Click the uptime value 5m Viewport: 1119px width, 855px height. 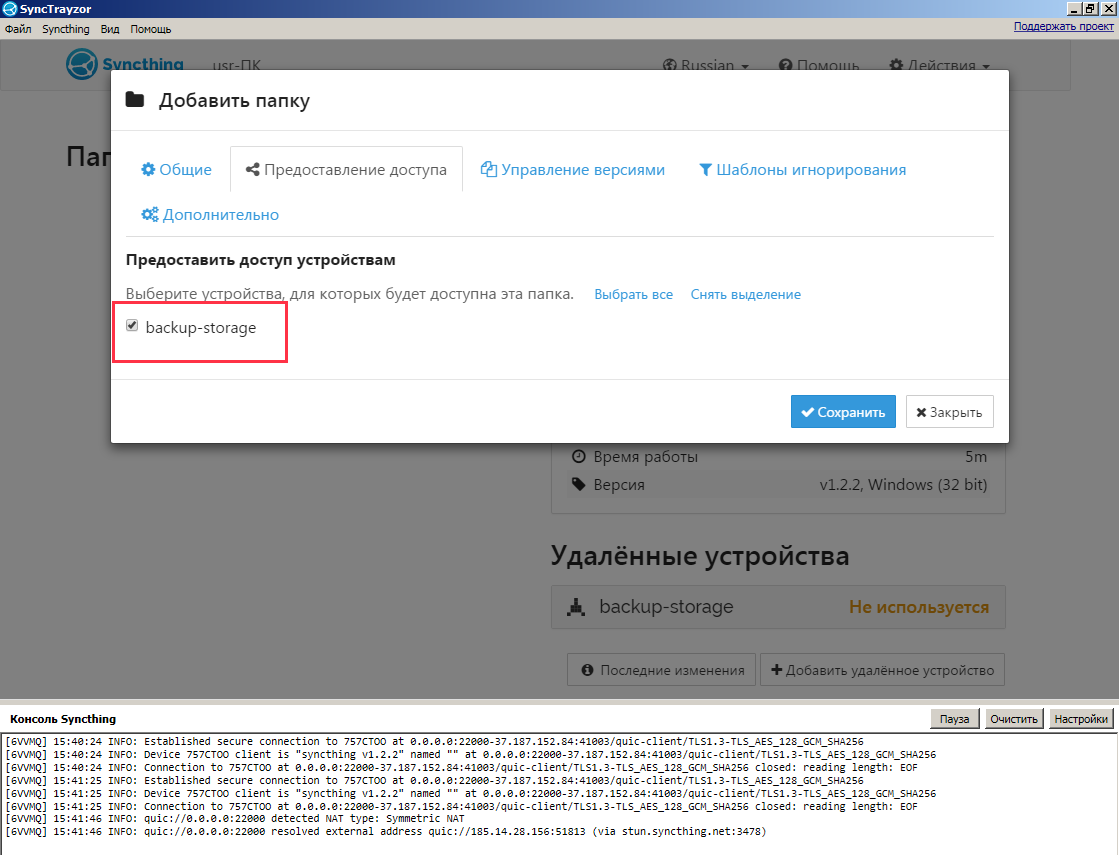click(976, 456)
